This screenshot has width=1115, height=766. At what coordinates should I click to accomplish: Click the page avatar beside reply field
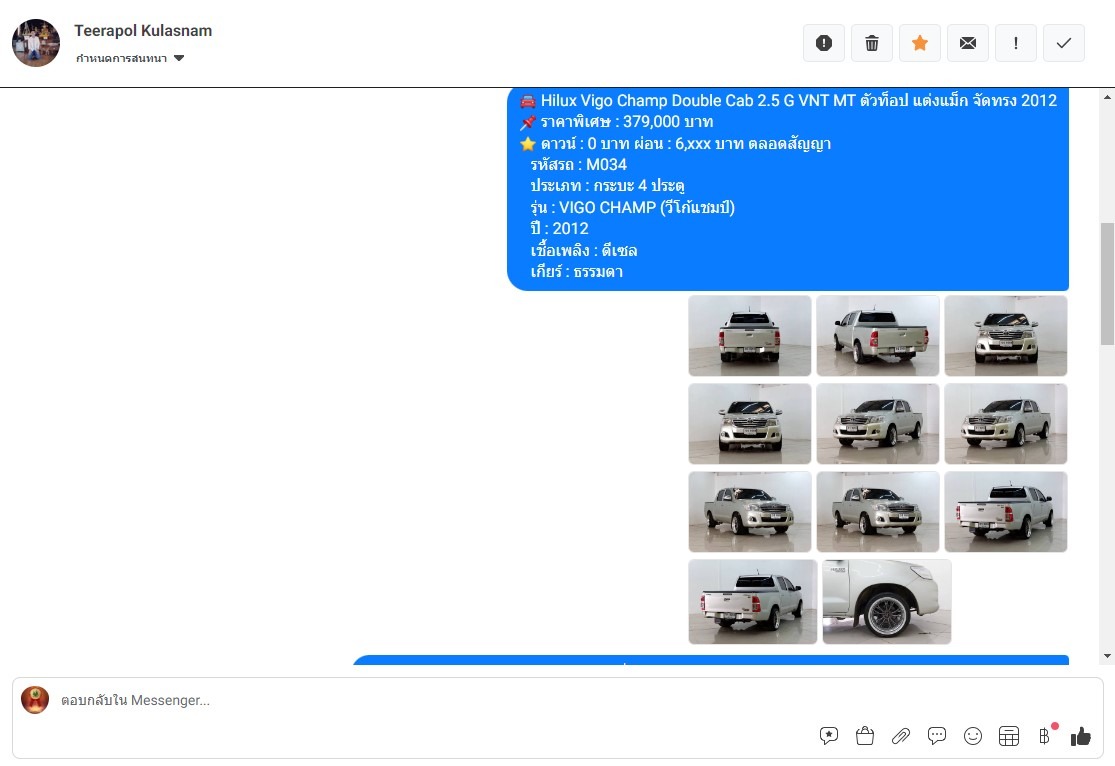click(35, 700)
